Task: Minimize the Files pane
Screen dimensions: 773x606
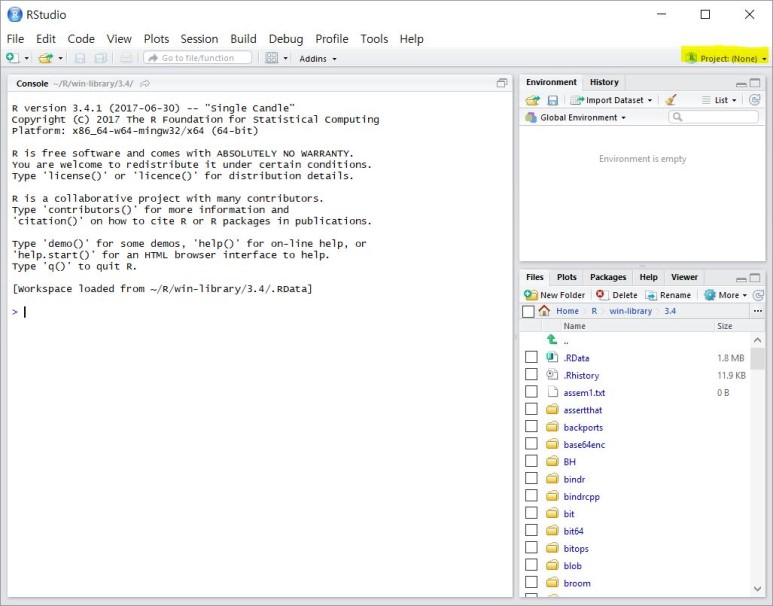Action: 741,278
